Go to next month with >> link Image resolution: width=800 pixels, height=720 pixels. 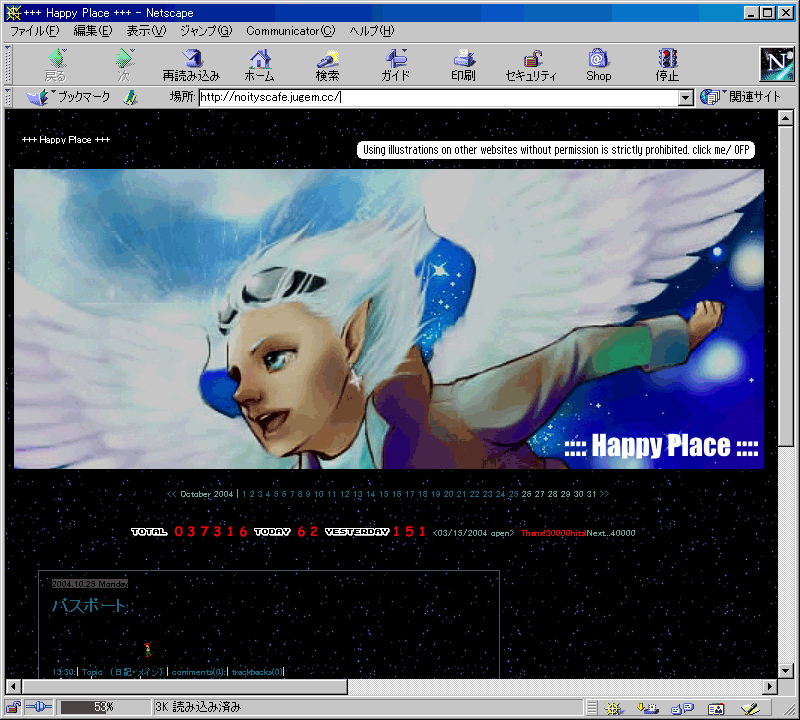coord(605,494)
